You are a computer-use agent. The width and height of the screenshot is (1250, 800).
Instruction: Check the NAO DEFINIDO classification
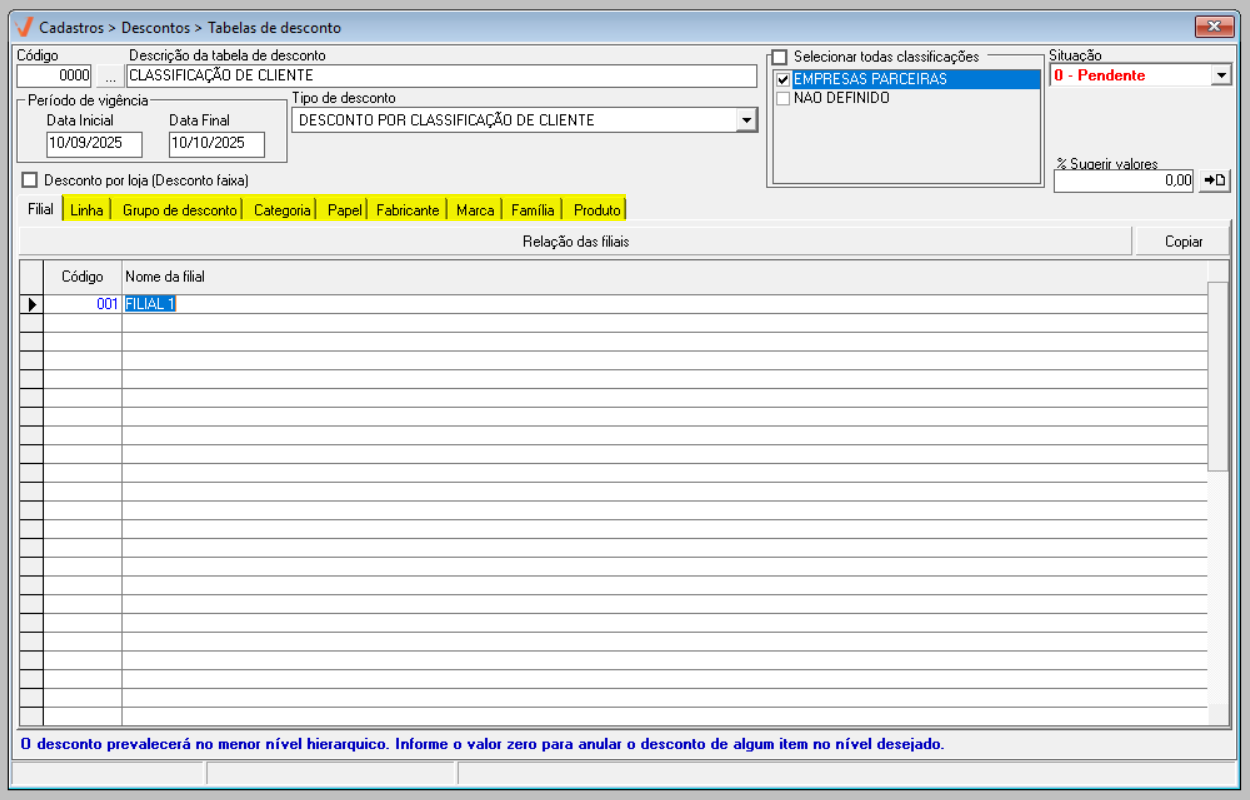point(783,98)
